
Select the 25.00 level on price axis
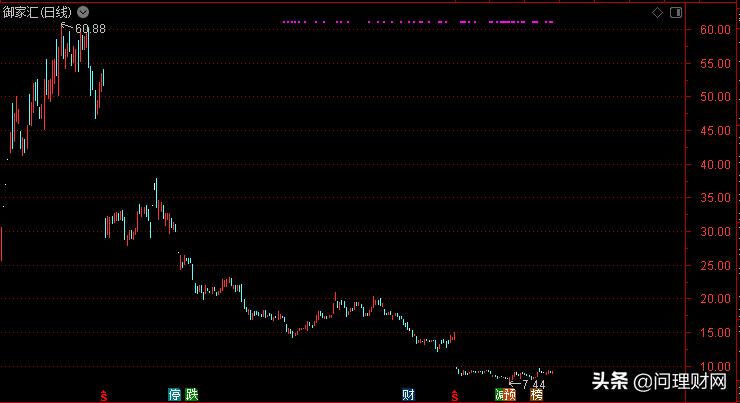pyautogui.click(x=712, y=265)
